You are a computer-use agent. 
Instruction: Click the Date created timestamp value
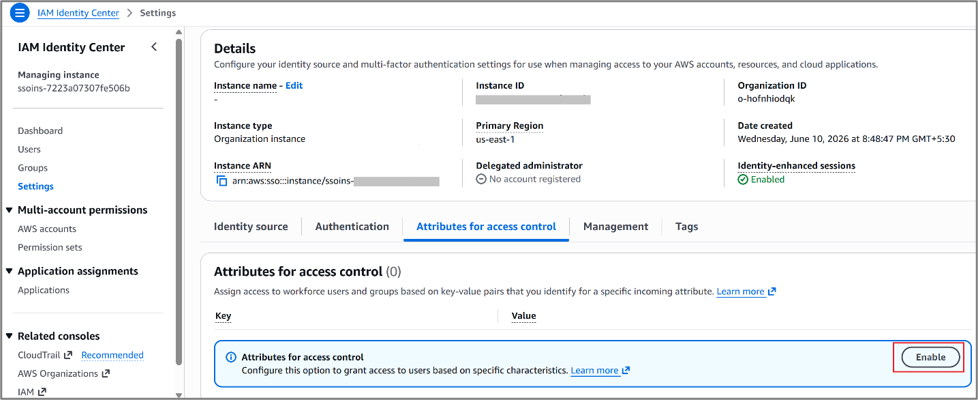[846, 139]
